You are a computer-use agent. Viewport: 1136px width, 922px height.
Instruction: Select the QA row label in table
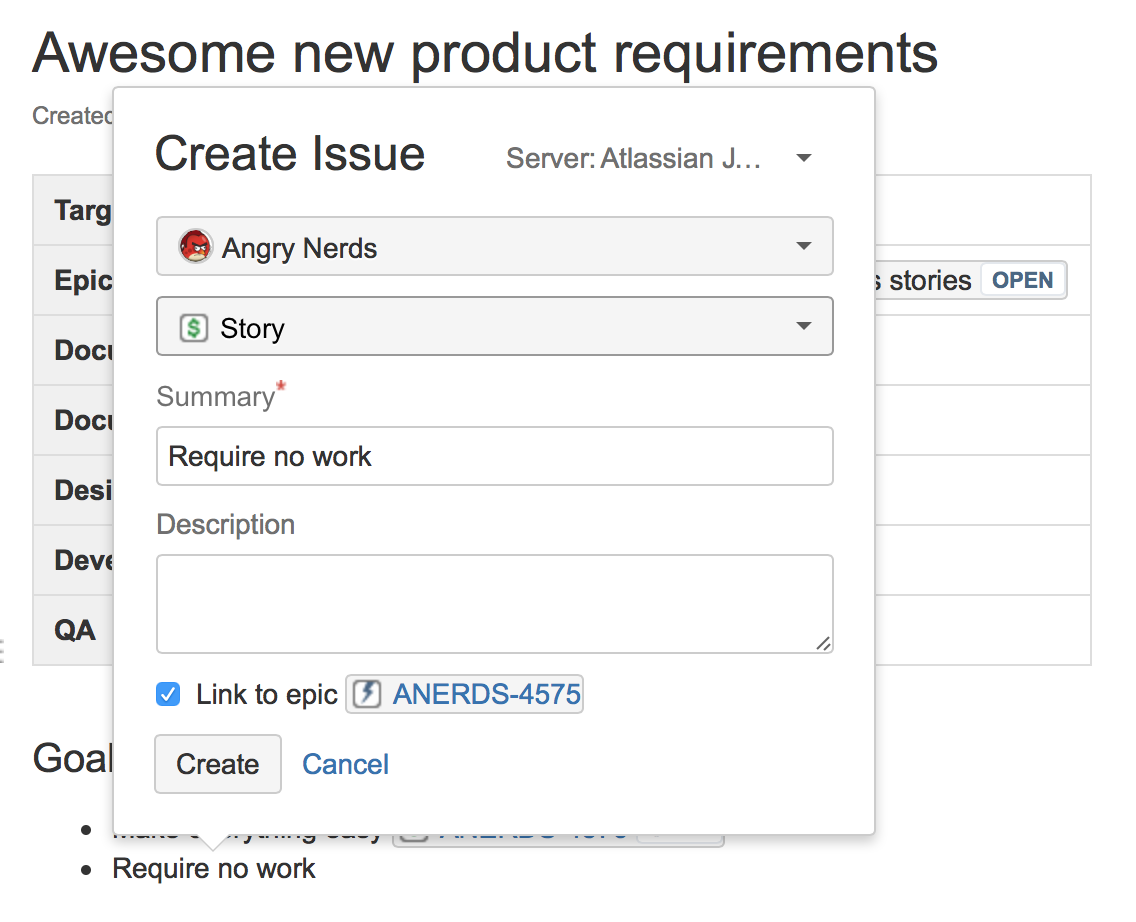click(x=75, y=630)
